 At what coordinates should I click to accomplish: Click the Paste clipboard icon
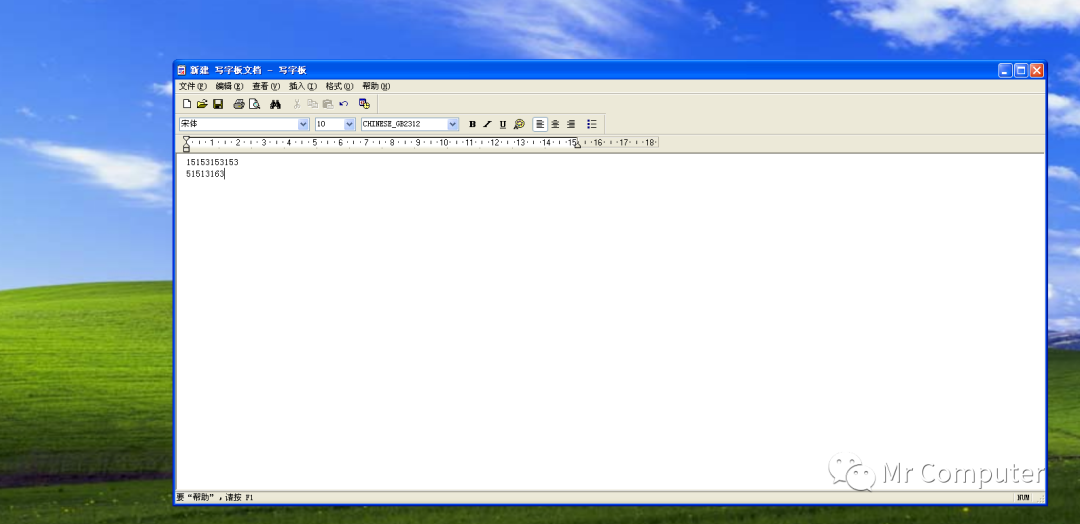tap(328, 104)
